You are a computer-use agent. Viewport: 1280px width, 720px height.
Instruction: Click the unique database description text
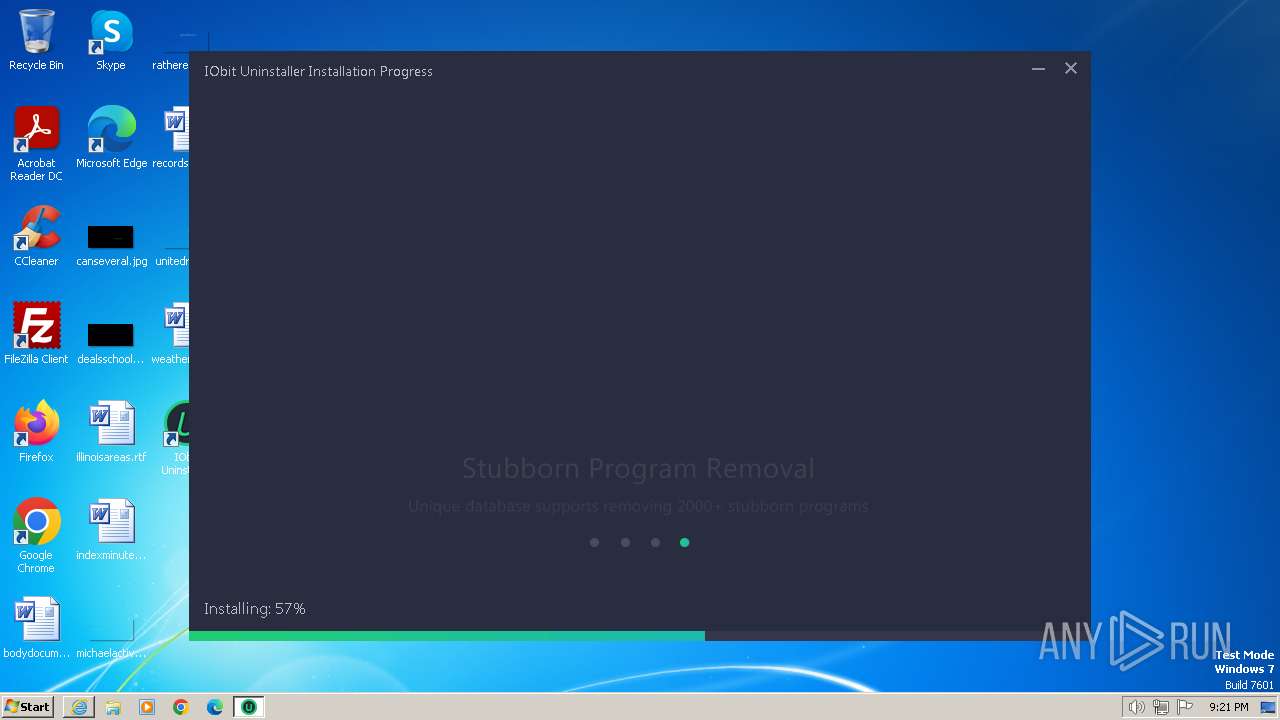coord(638,506)
